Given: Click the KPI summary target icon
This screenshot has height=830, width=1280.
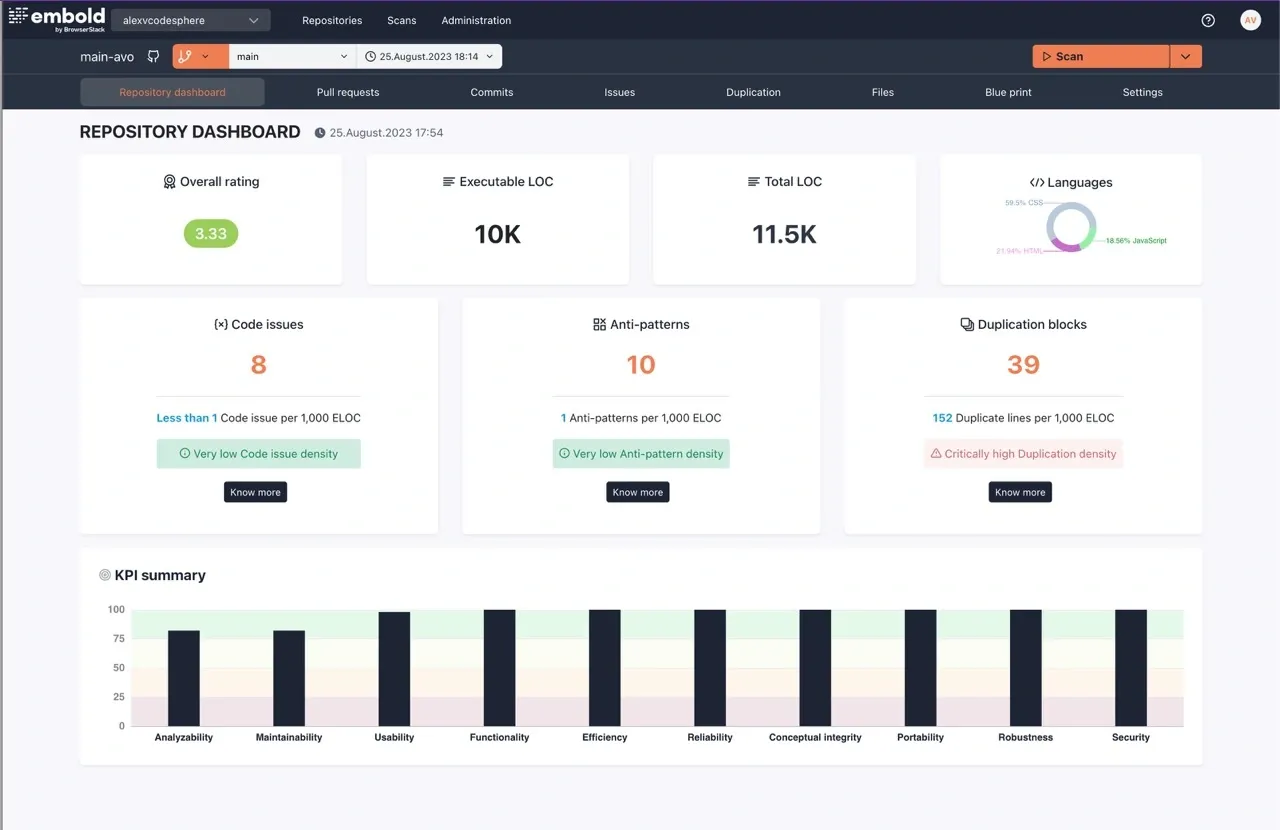Looking at the screenshot, I should point(104,574).
